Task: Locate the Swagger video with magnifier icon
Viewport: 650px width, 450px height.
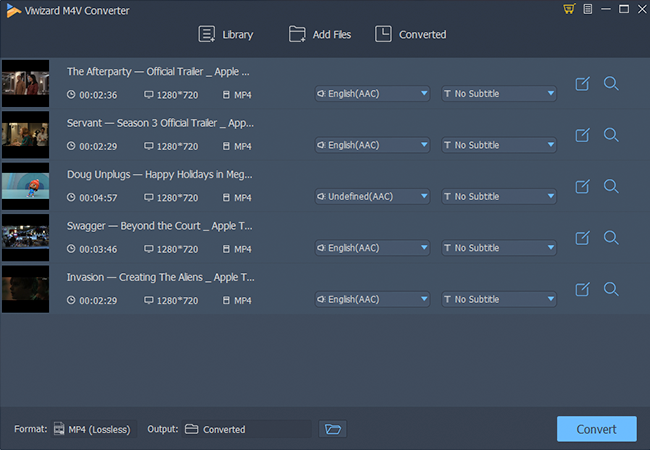Action: pos(611,238)
